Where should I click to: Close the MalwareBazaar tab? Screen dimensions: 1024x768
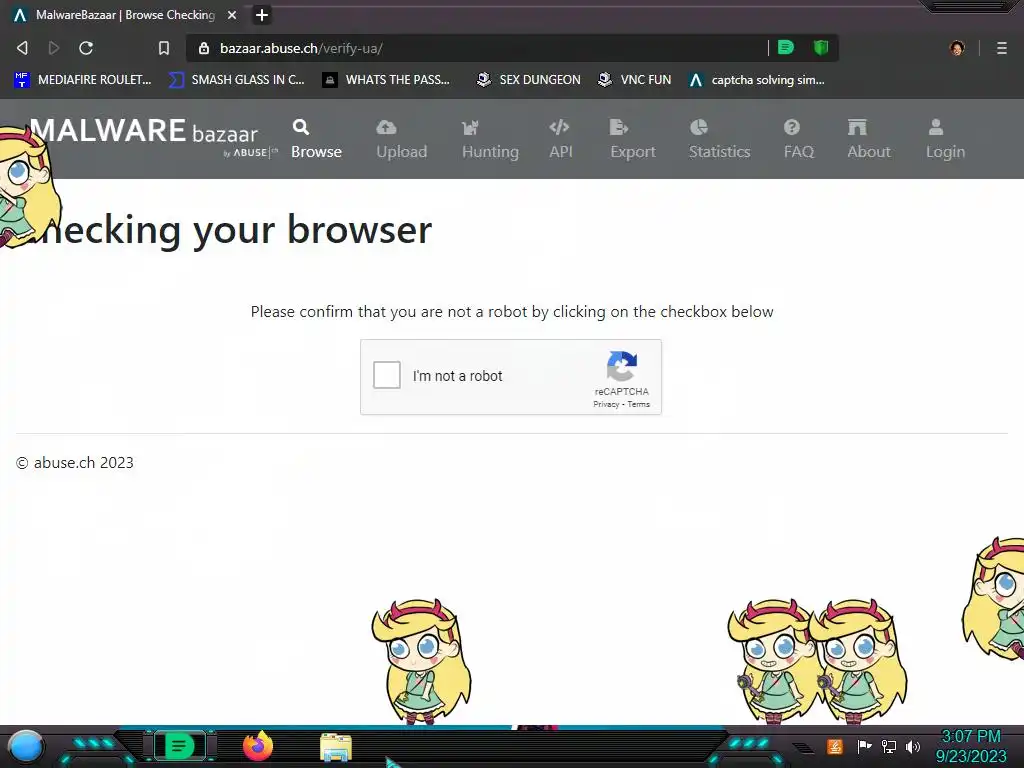pyautogui.click(x=232, y=14)
